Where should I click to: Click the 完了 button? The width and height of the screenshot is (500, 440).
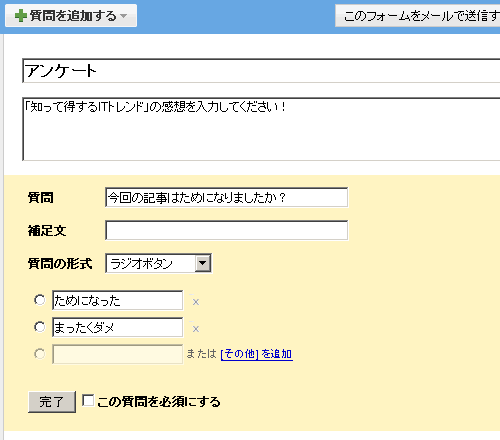click(x=52, y=402)
